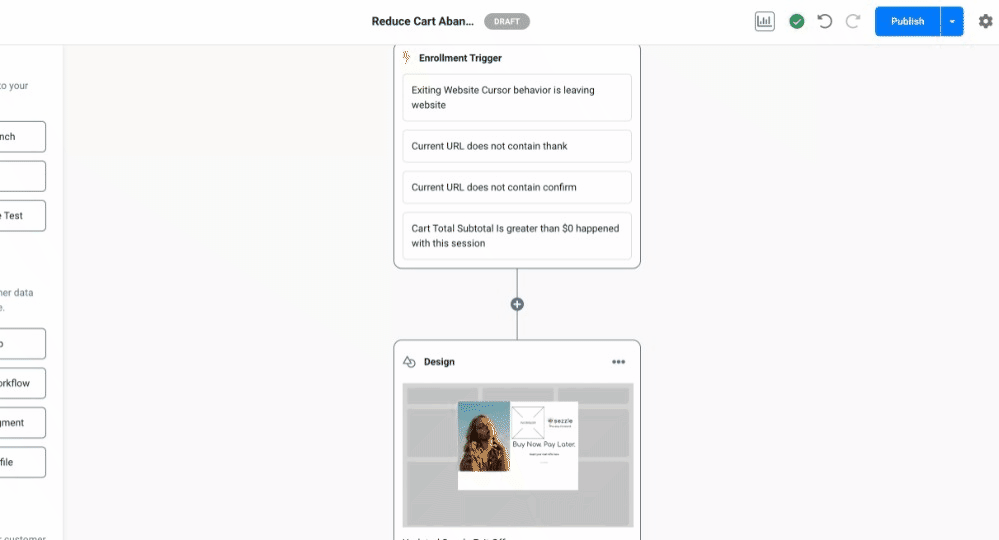
Task: Open the Cart Total Subtotal condition
Action: click(x=517, y=236)
